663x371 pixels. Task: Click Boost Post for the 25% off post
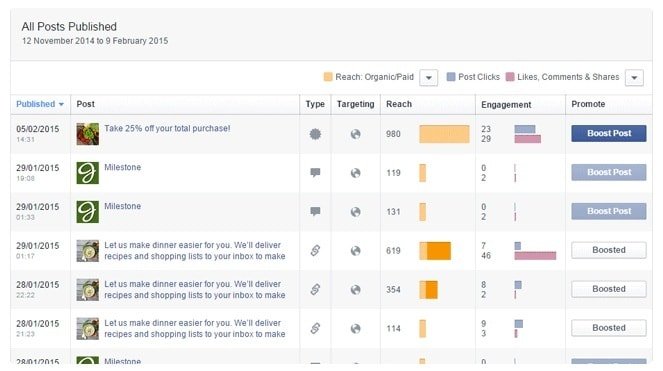tap(608, 133)
